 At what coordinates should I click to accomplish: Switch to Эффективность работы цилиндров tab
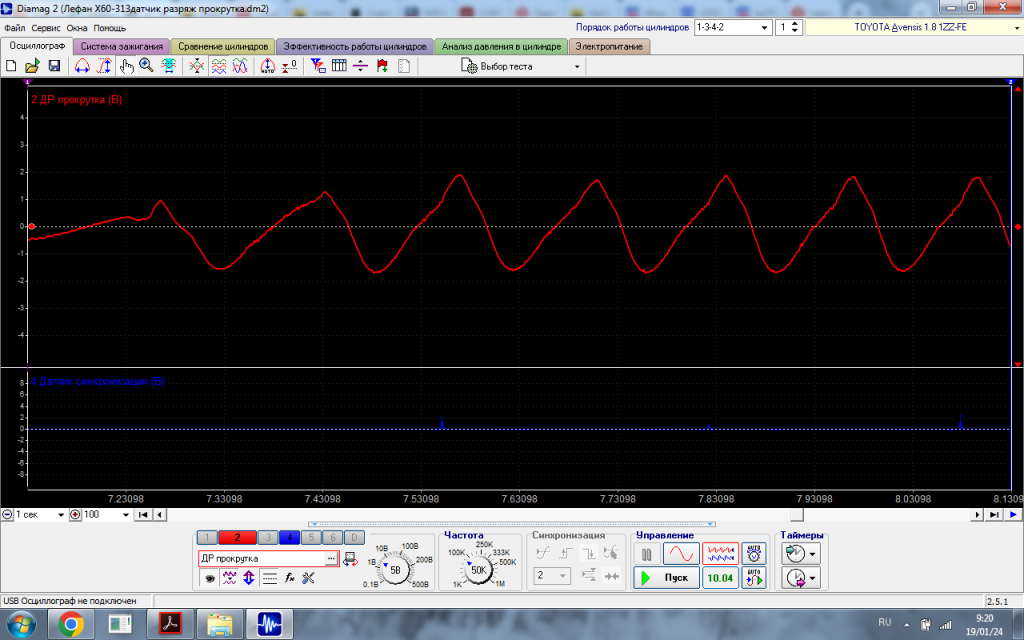[355, 46]
